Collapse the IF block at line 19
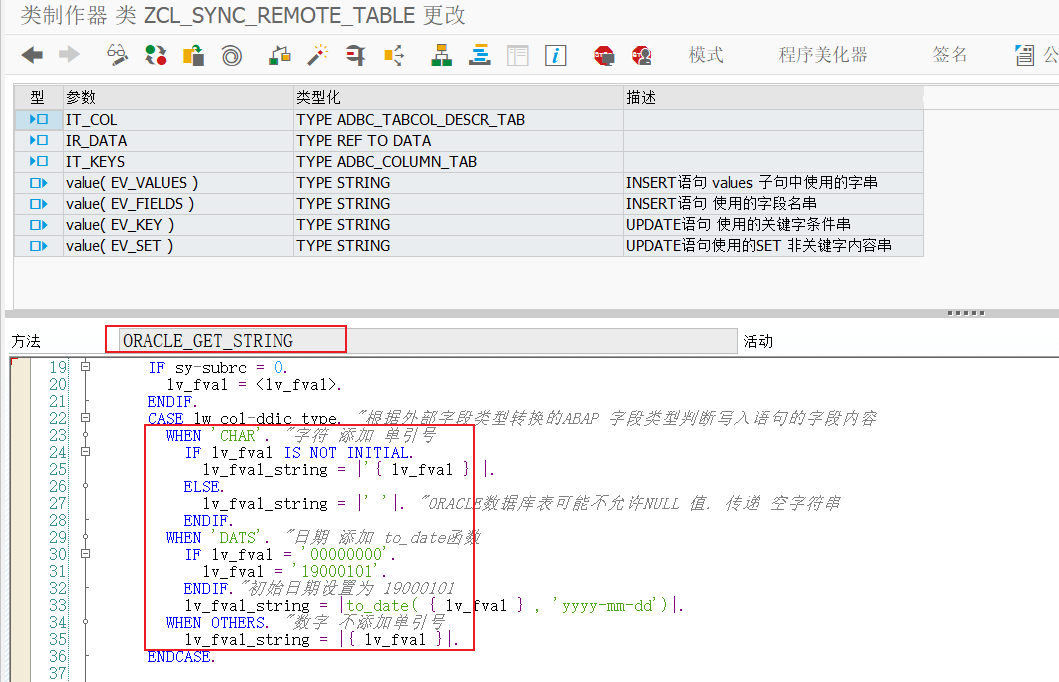Screen dimensions: 1059x682 [86, 367]
